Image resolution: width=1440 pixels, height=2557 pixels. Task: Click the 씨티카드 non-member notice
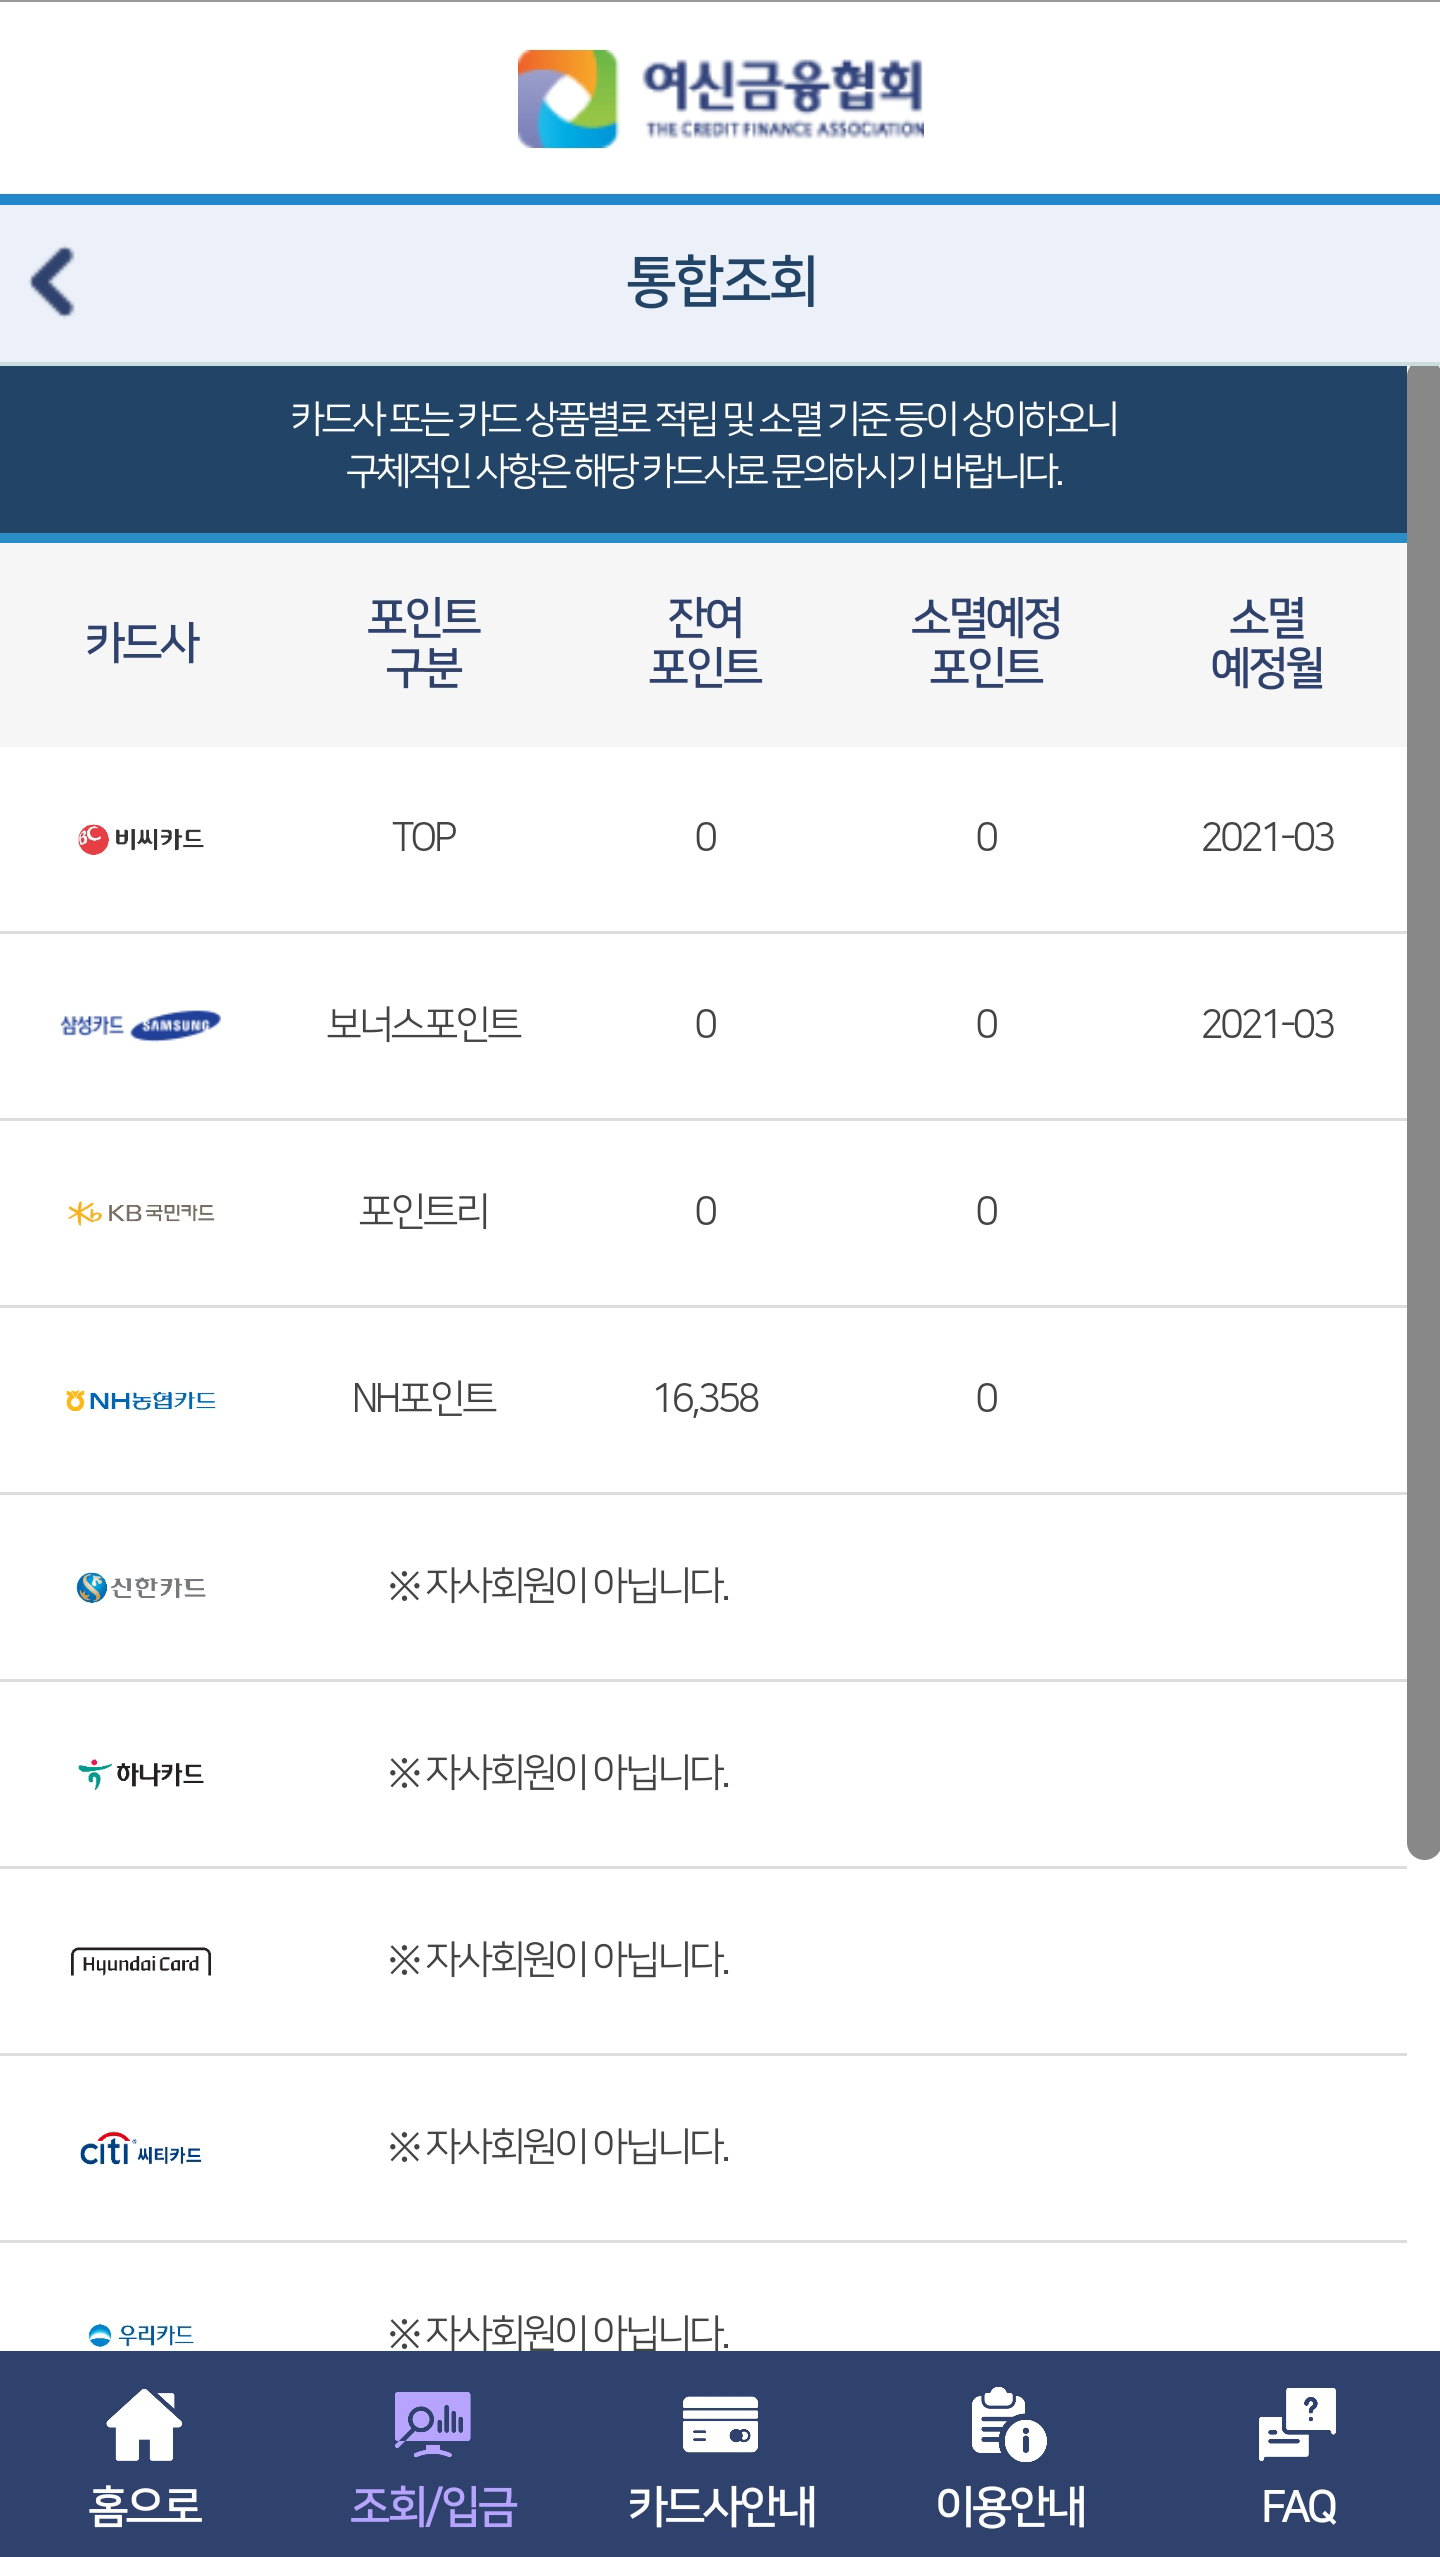pyautogui.click(x=559, y=2146)
